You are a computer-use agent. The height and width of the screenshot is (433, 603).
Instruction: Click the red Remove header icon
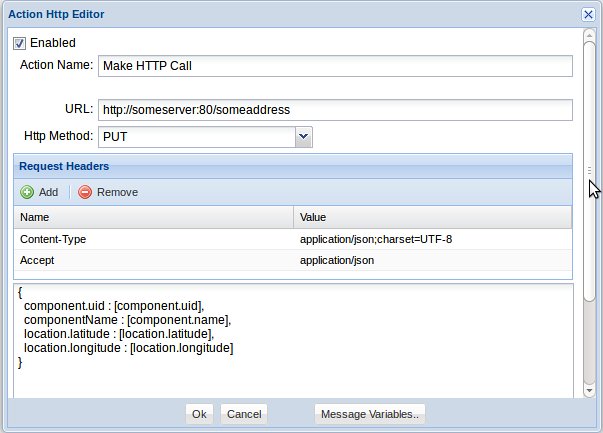coord(85,192)
